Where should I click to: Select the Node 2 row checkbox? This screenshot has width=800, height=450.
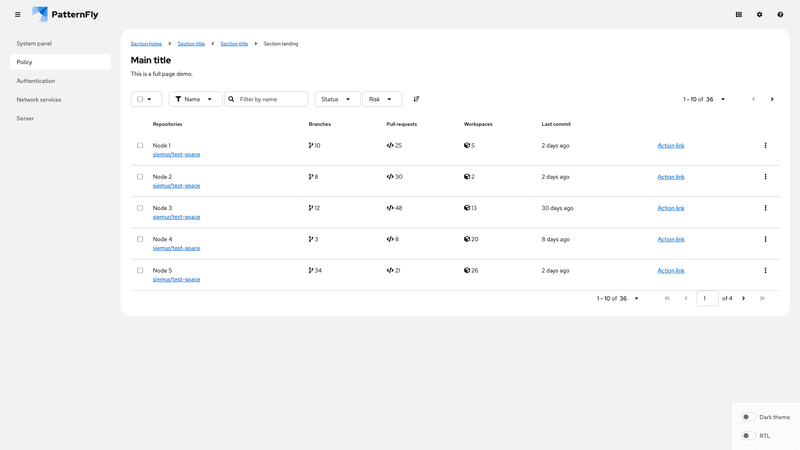140,177
